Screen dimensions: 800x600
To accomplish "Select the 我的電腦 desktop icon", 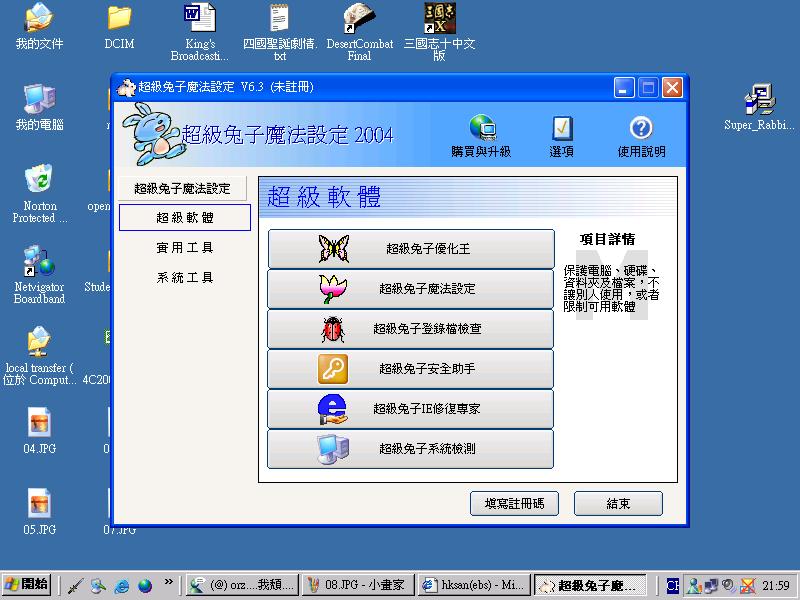I will tap(39, 107).
